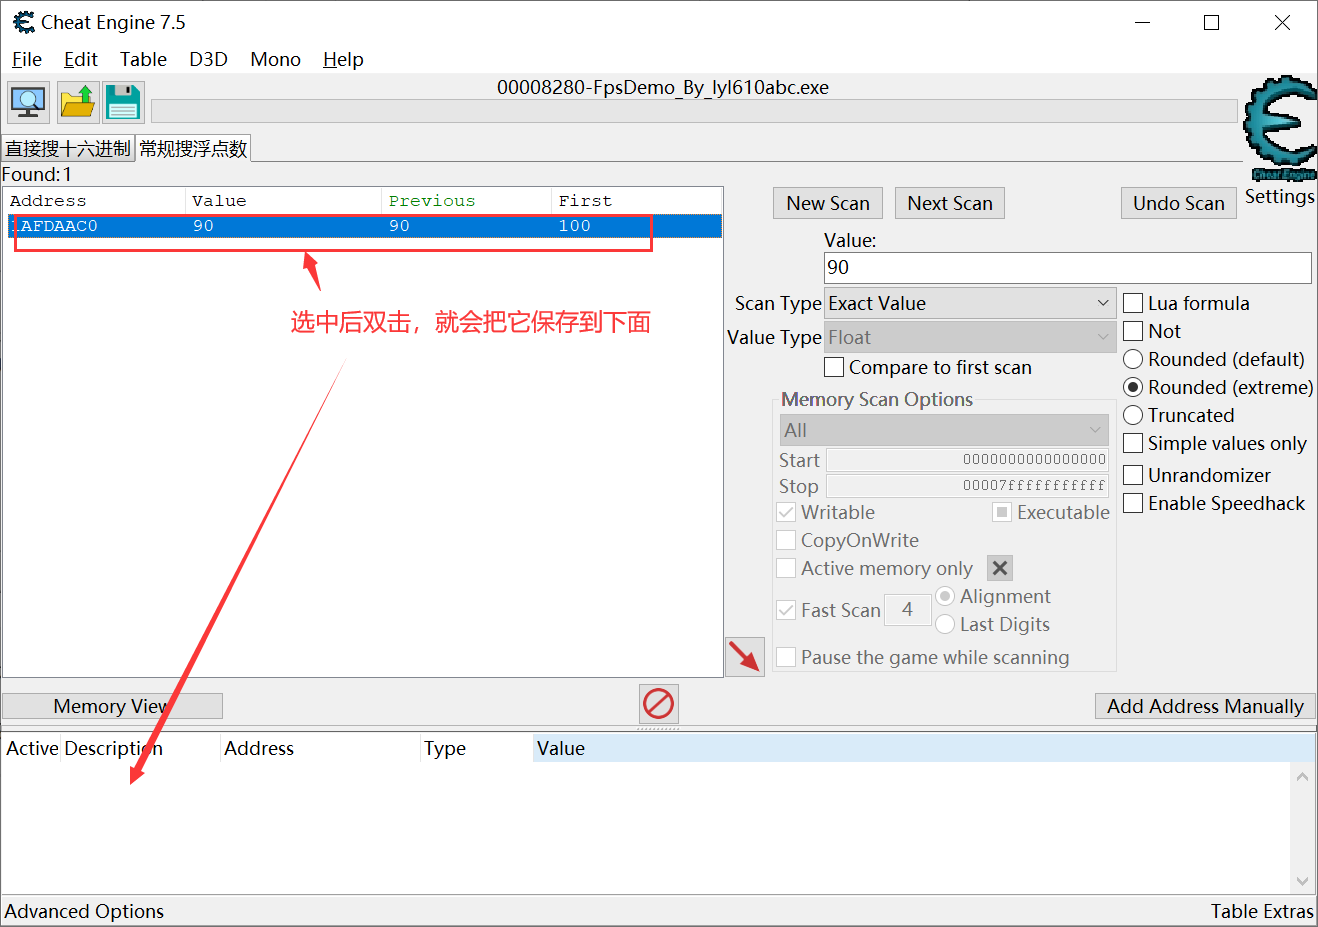Open the File menu
The width and height of the screenshot is (1318, 927).
click(27, 59)
